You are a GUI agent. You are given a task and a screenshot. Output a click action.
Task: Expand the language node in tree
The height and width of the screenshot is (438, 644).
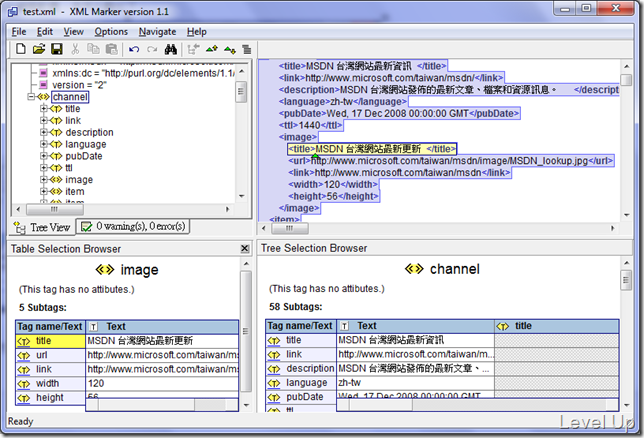[x=43, y=144]
